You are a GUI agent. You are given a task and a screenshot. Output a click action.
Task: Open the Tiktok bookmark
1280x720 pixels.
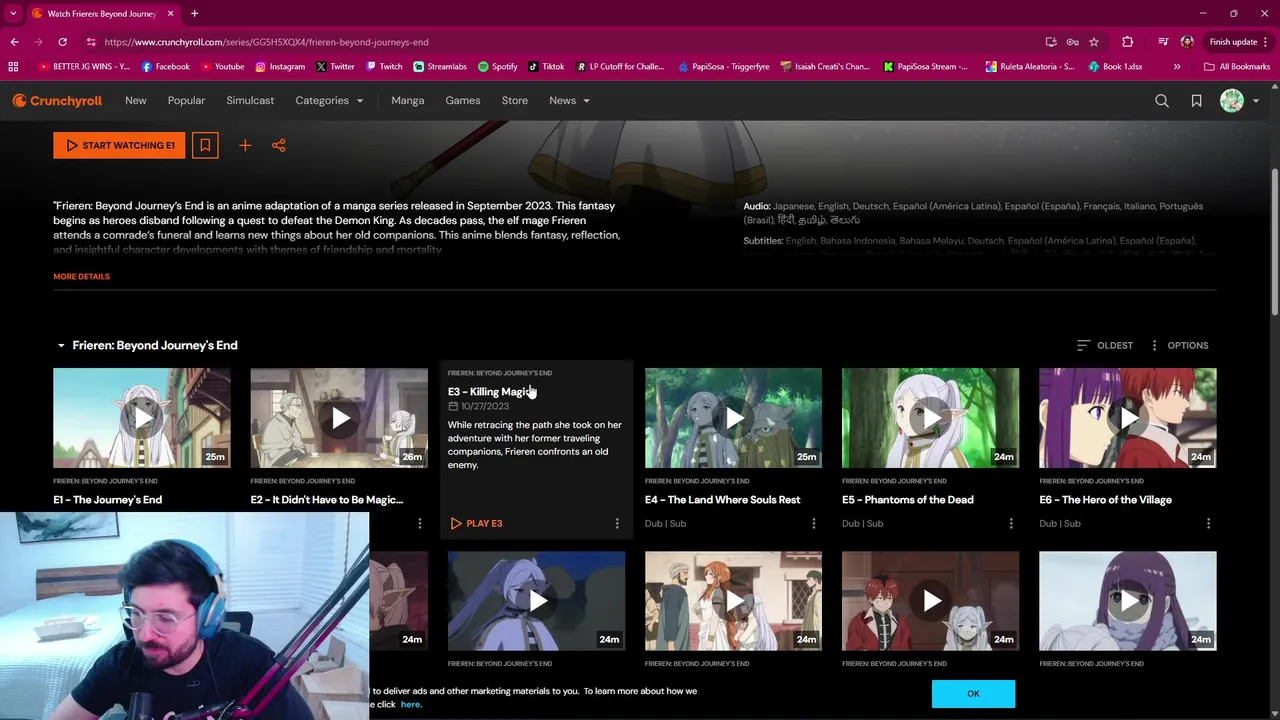click(546, 67)
